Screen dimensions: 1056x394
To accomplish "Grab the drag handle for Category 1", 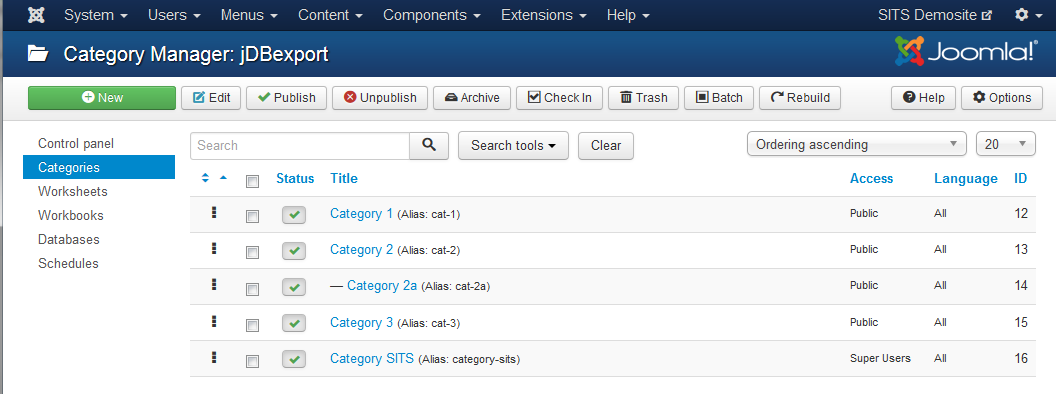I will (213, 213).
